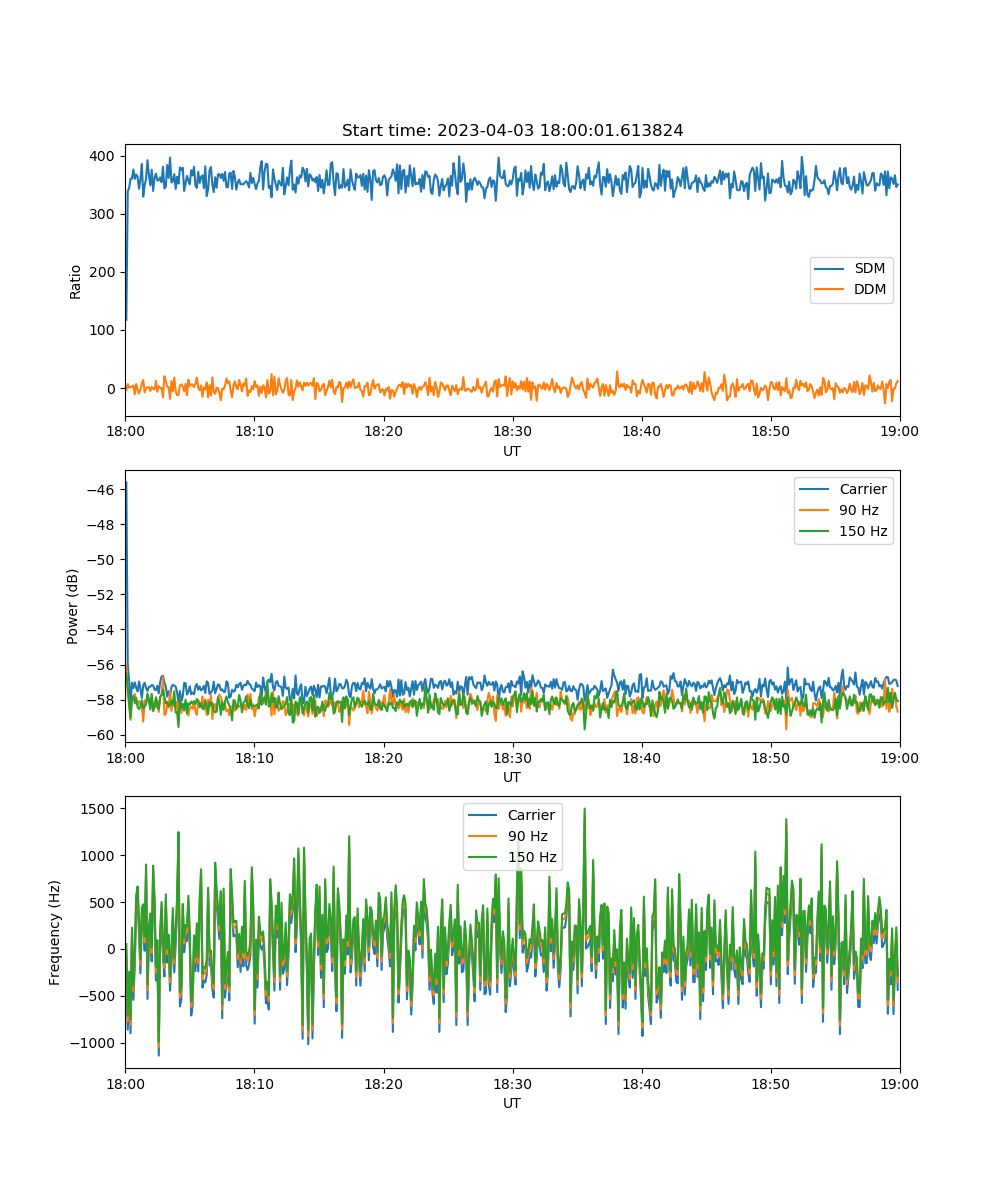Click the 0 tick on the Frequency axis
The width and height of the screenshot is (1000, 1200).
coord(112,949)
